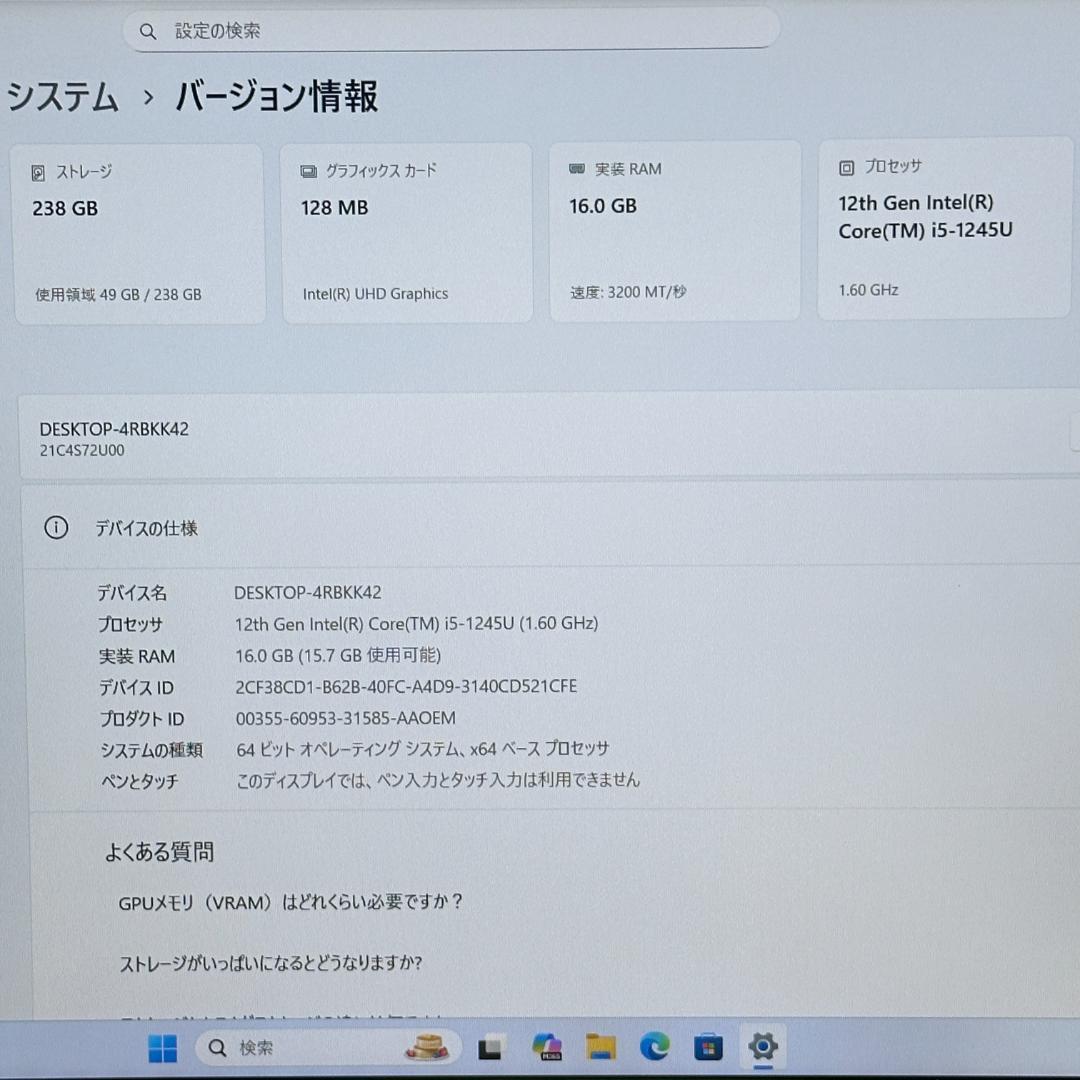Click the DESKTOP-4RBKK42 device name header
The height and width of the screenshot is (1080, 1080).
click(114, 429)
